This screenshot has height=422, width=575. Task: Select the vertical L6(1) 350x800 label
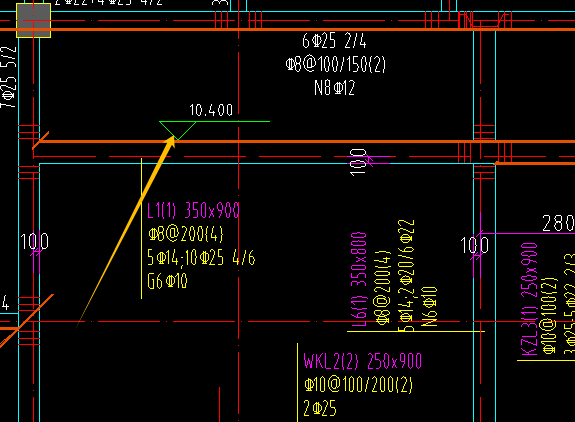pyautogui.click(x=359, y=279)
